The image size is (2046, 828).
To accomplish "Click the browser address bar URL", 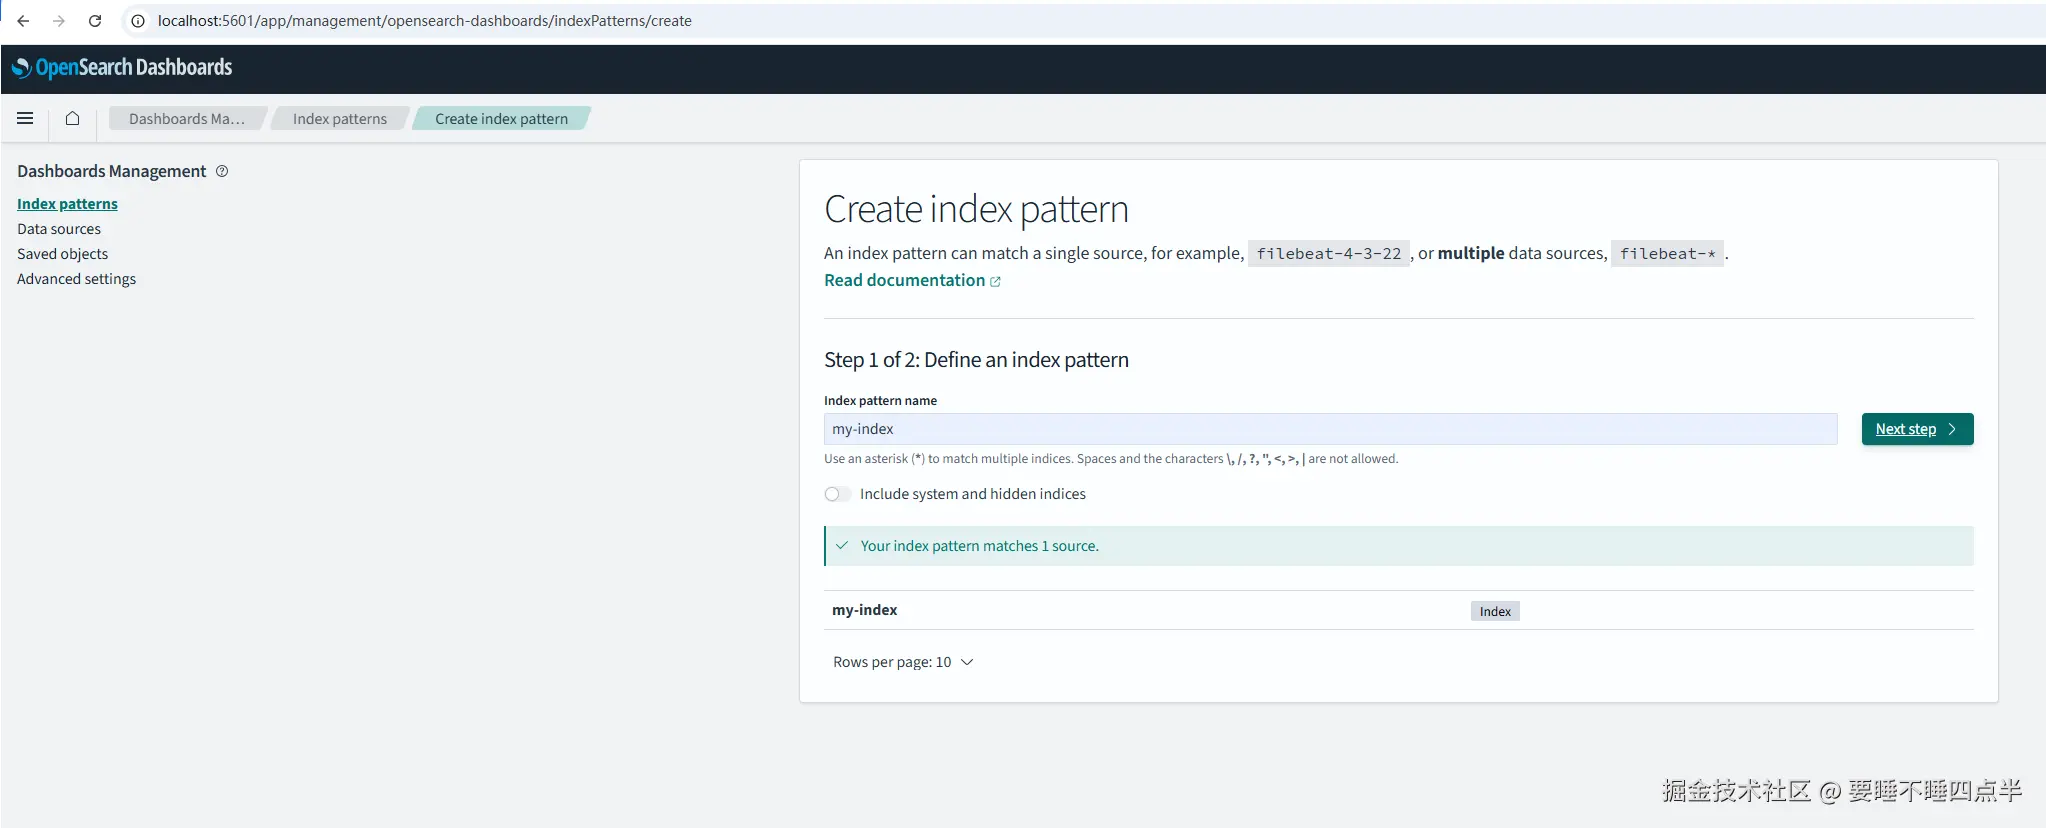I will coord(424,21).
